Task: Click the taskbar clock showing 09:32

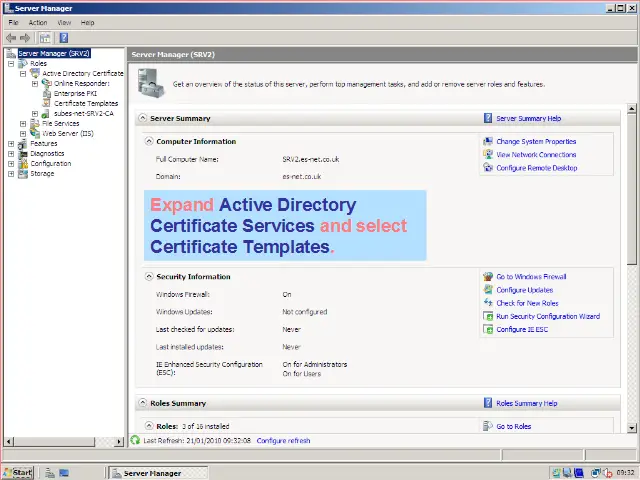Action: pos(625,473)
